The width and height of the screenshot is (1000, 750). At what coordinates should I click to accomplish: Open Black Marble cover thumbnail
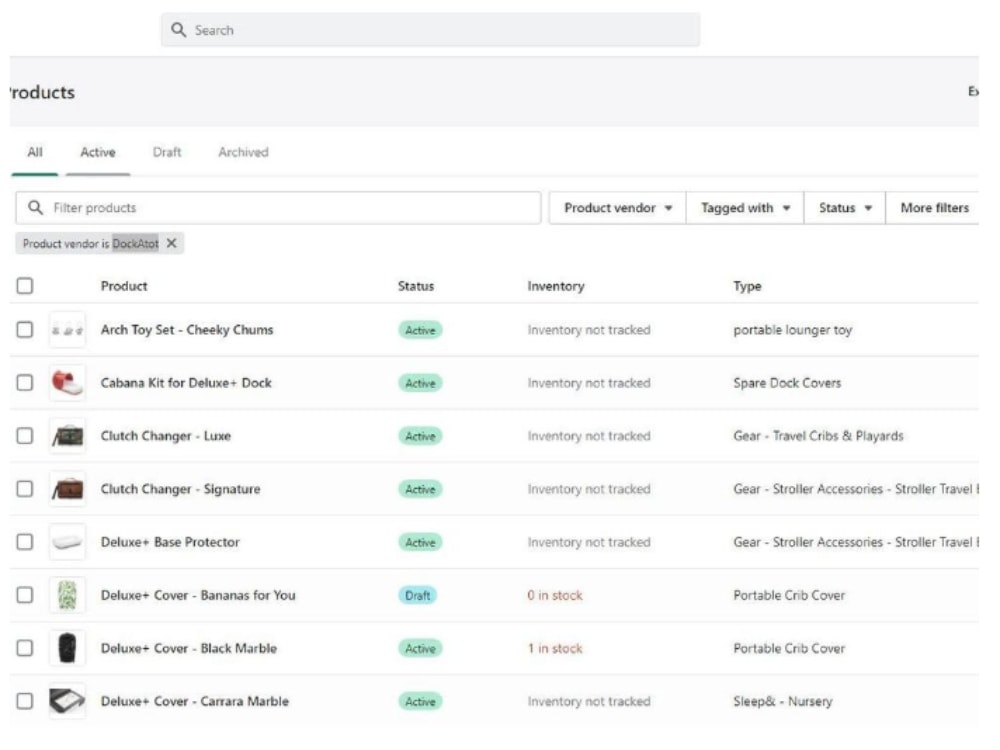click(x=67, y=648)
